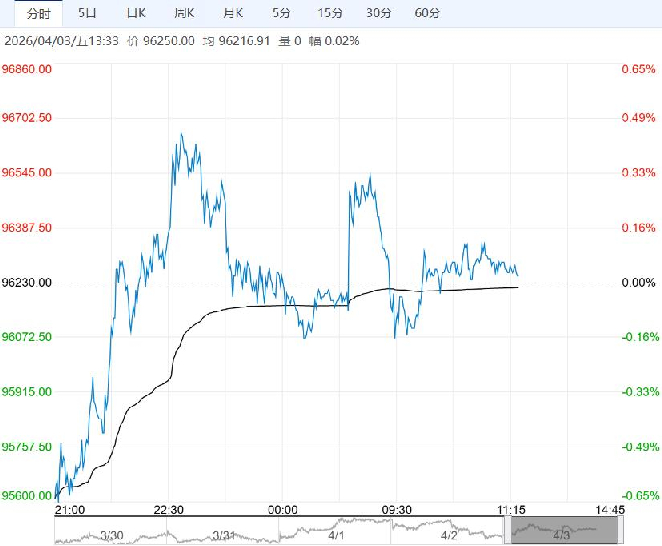Image resolution: width=662 pixels, height=546 pixels.
Task: Jump to 3/30 in the bottom navigator
Action: tap(111, 536)
